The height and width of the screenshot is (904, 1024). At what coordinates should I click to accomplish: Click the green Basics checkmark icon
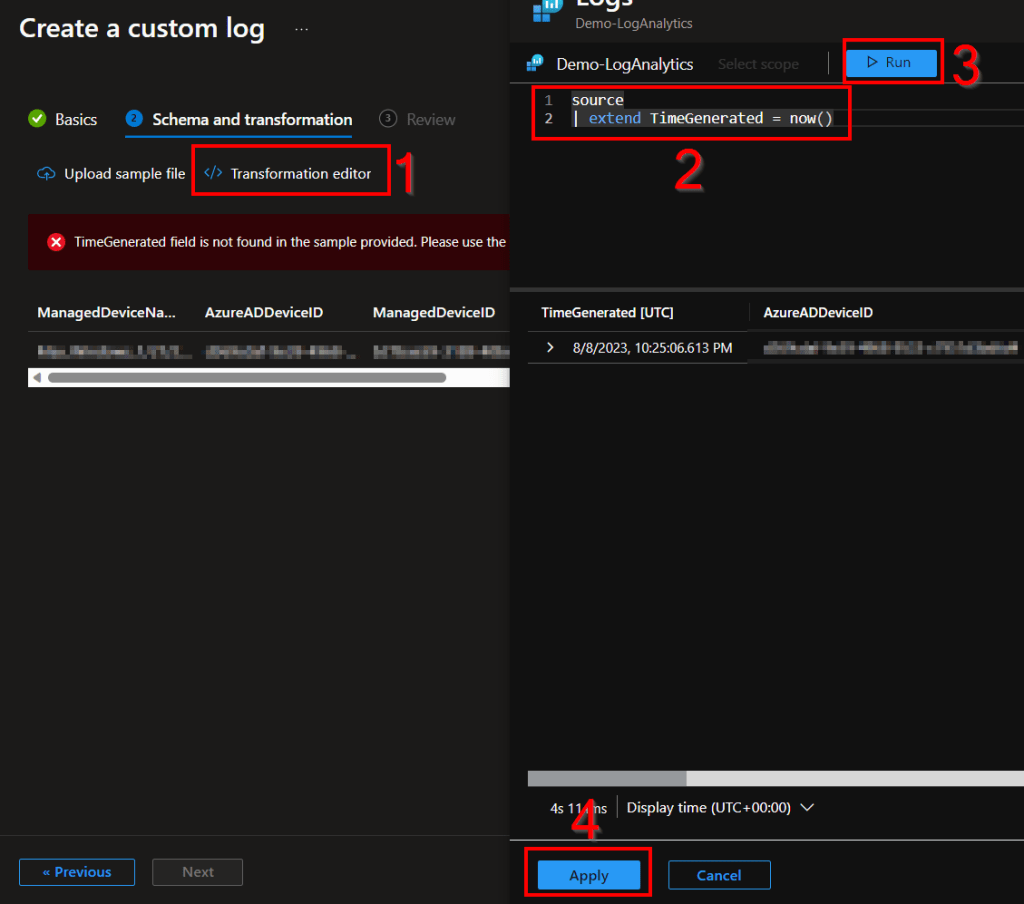(37, 119)
